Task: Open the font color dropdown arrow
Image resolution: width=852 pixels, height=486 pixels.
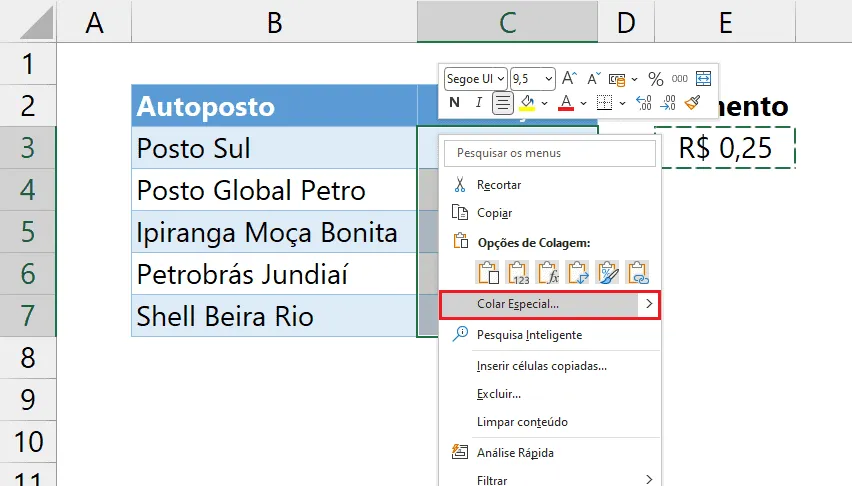Action: tap(584, 103)
